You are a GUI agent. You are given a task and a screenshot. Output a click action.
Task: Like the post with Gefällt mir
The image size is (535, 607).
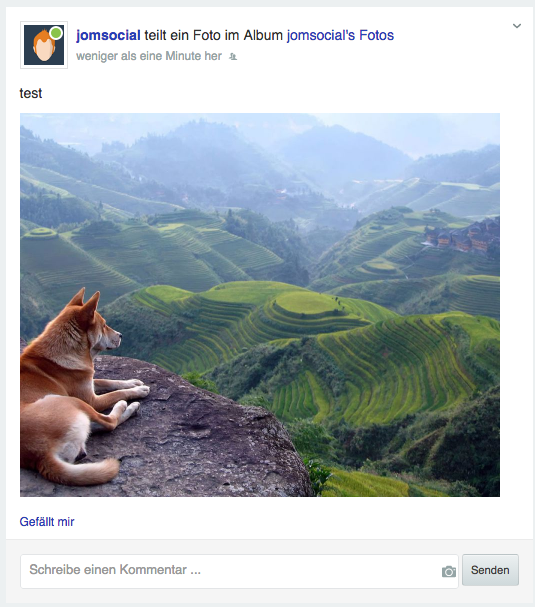(x=47, y=521)
